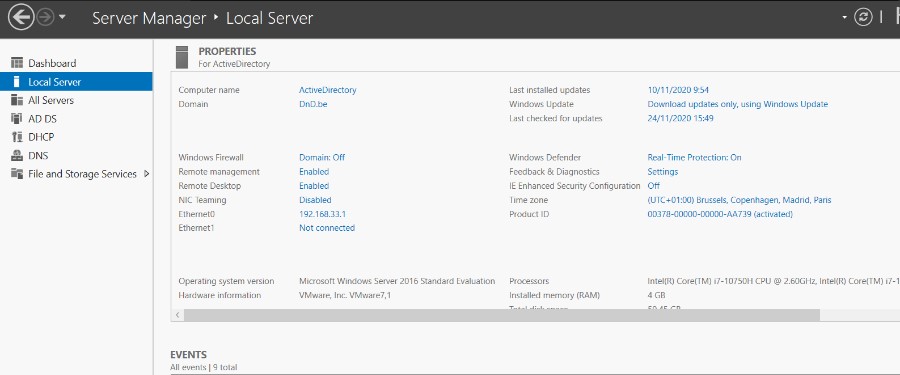Click Feedback & Diagnostics Settings link
The height and width of the screenshot is (375, 900).
pyautogui.click(x=662, y=172)
